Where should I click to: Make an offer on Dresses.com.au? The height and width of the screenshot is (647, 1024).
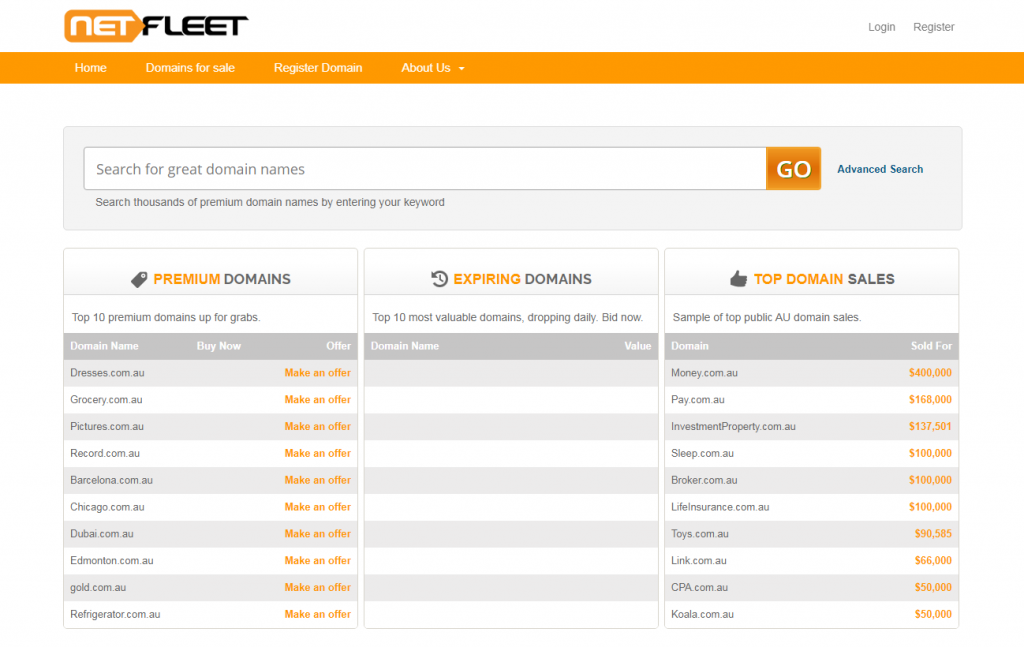click(318, 372)
